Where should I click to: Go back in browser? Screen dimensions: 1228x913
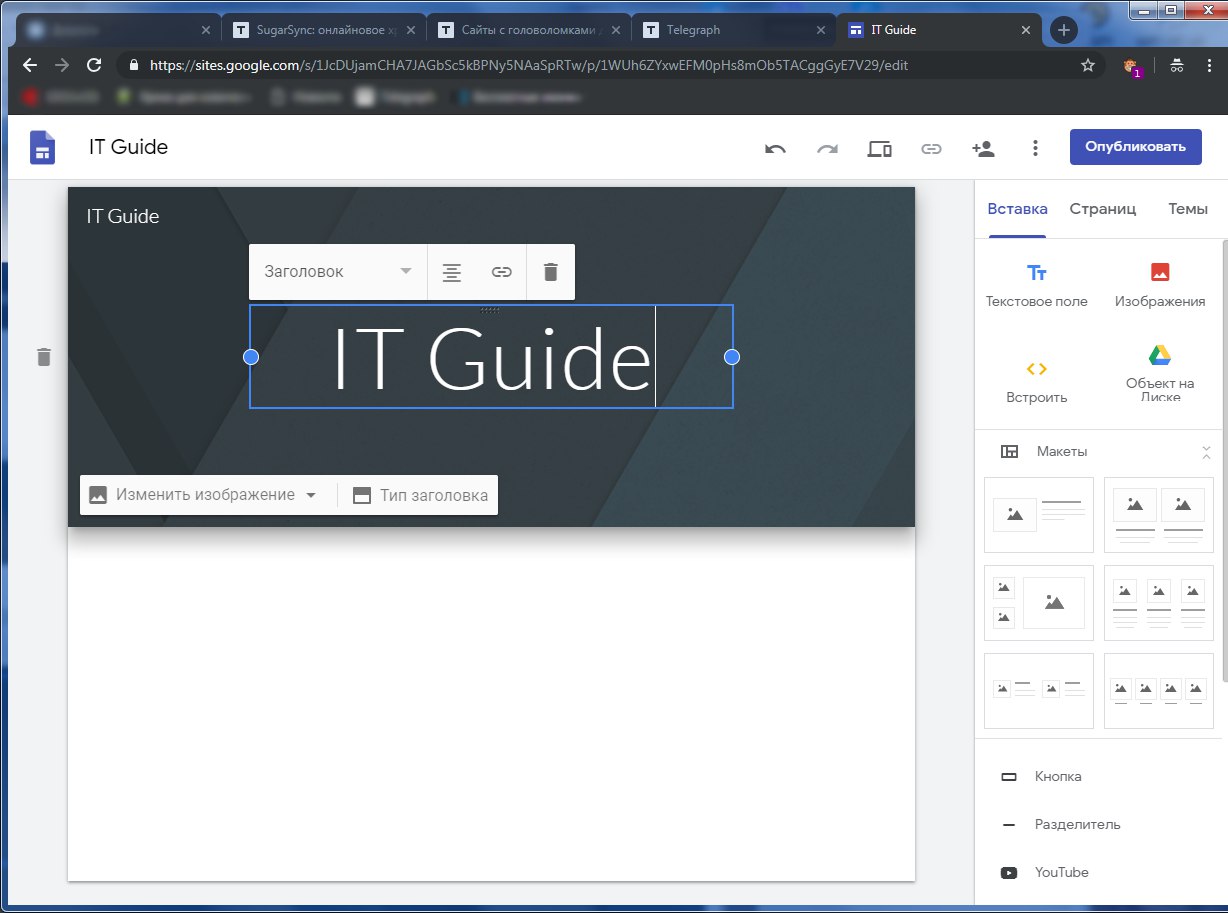(x=30, y=65)
